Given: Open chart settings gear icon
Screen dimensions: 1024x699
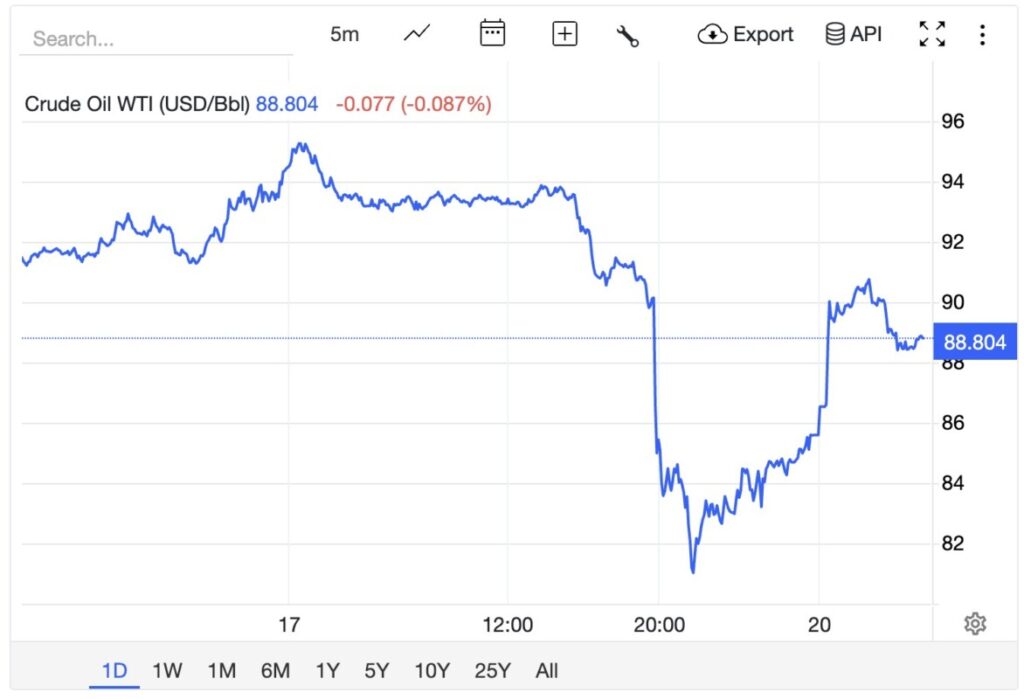Looking at the screenshot, I should coord(975,624).
